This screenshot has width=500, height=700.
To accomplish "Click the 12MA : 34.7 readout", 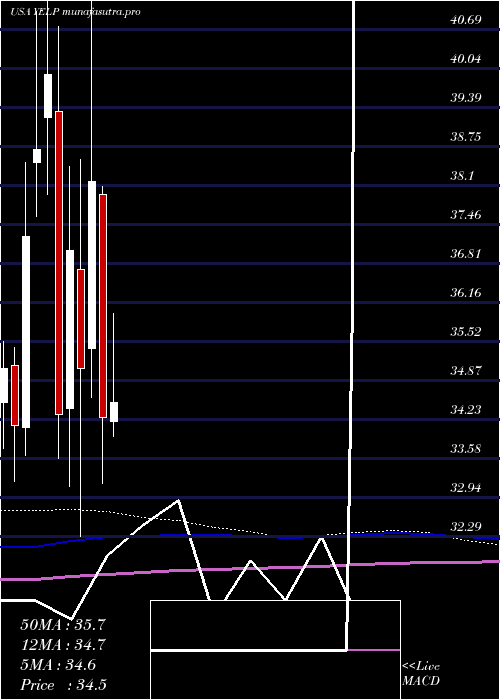I will tap(63, 645).
